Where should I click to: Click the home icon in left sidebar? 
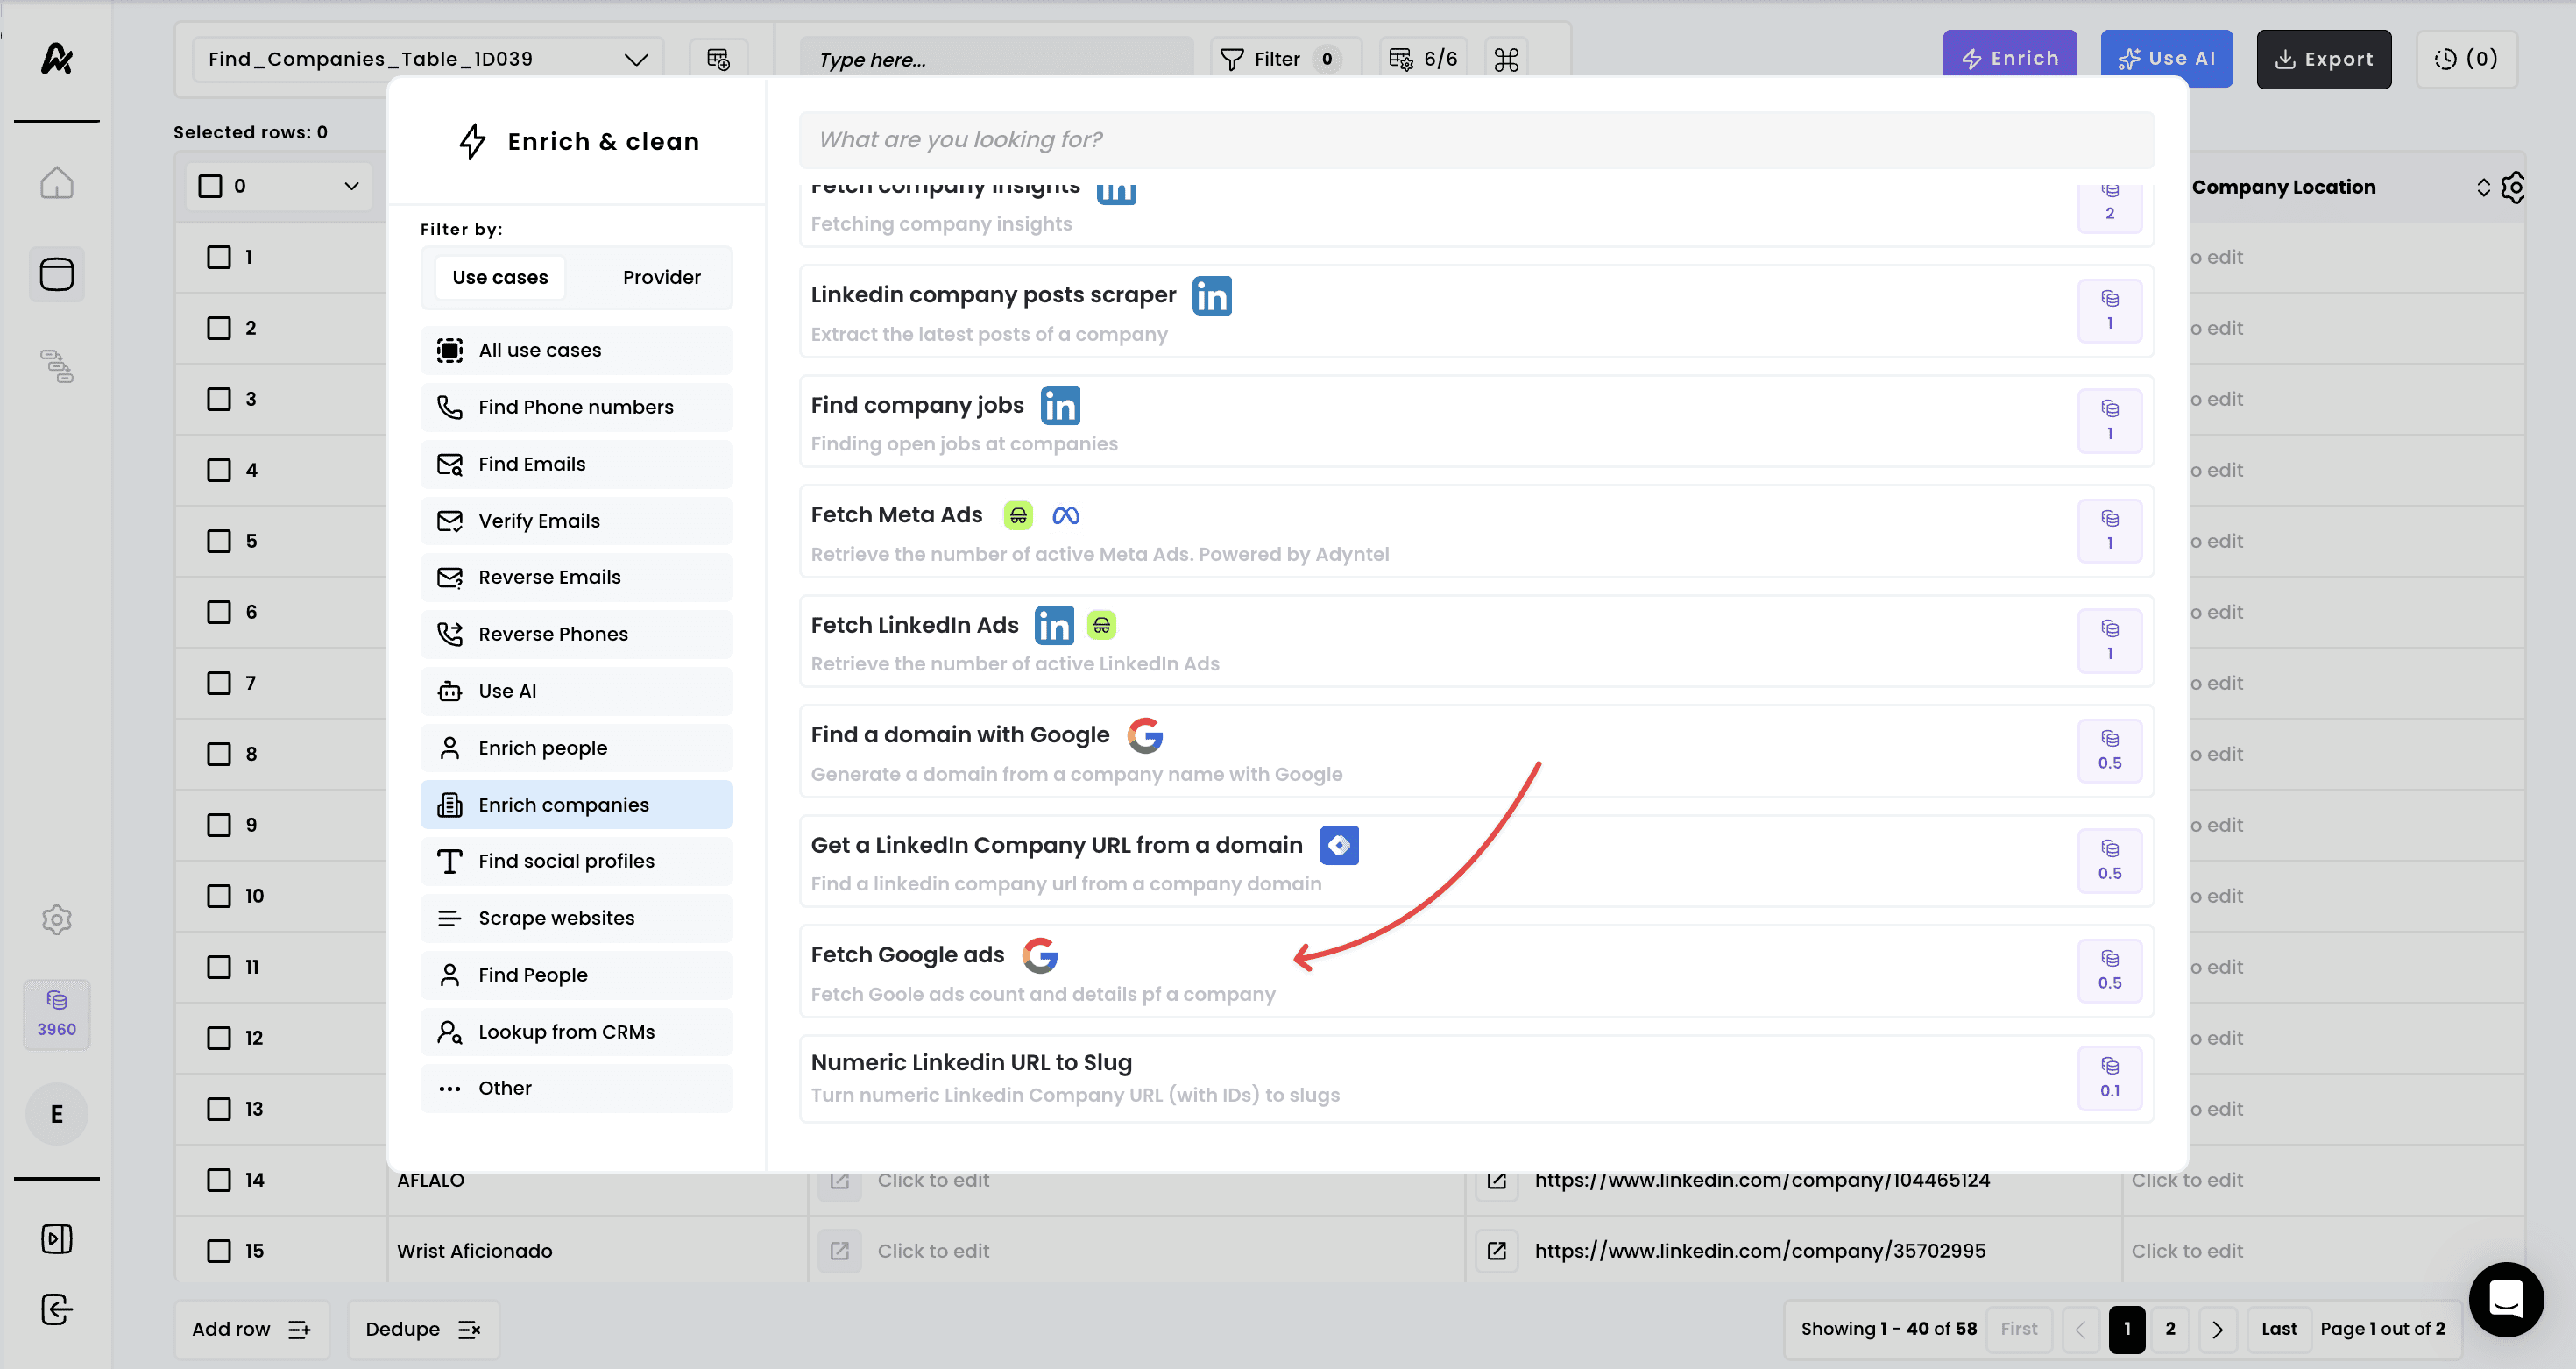pos(56,183)
